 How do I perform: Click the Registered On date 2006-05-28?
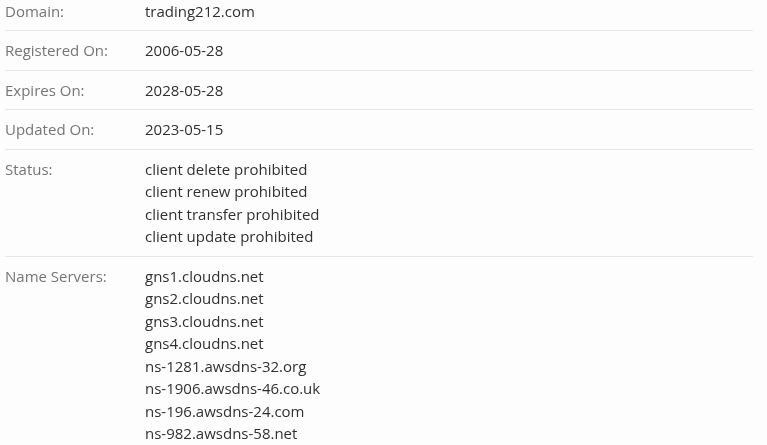184,51
